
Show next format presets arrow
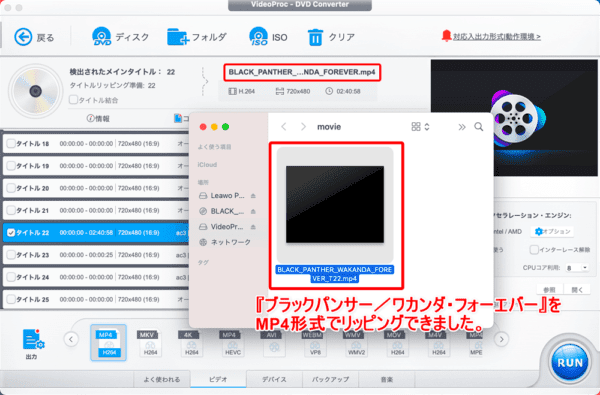click(x=501, y=339)
